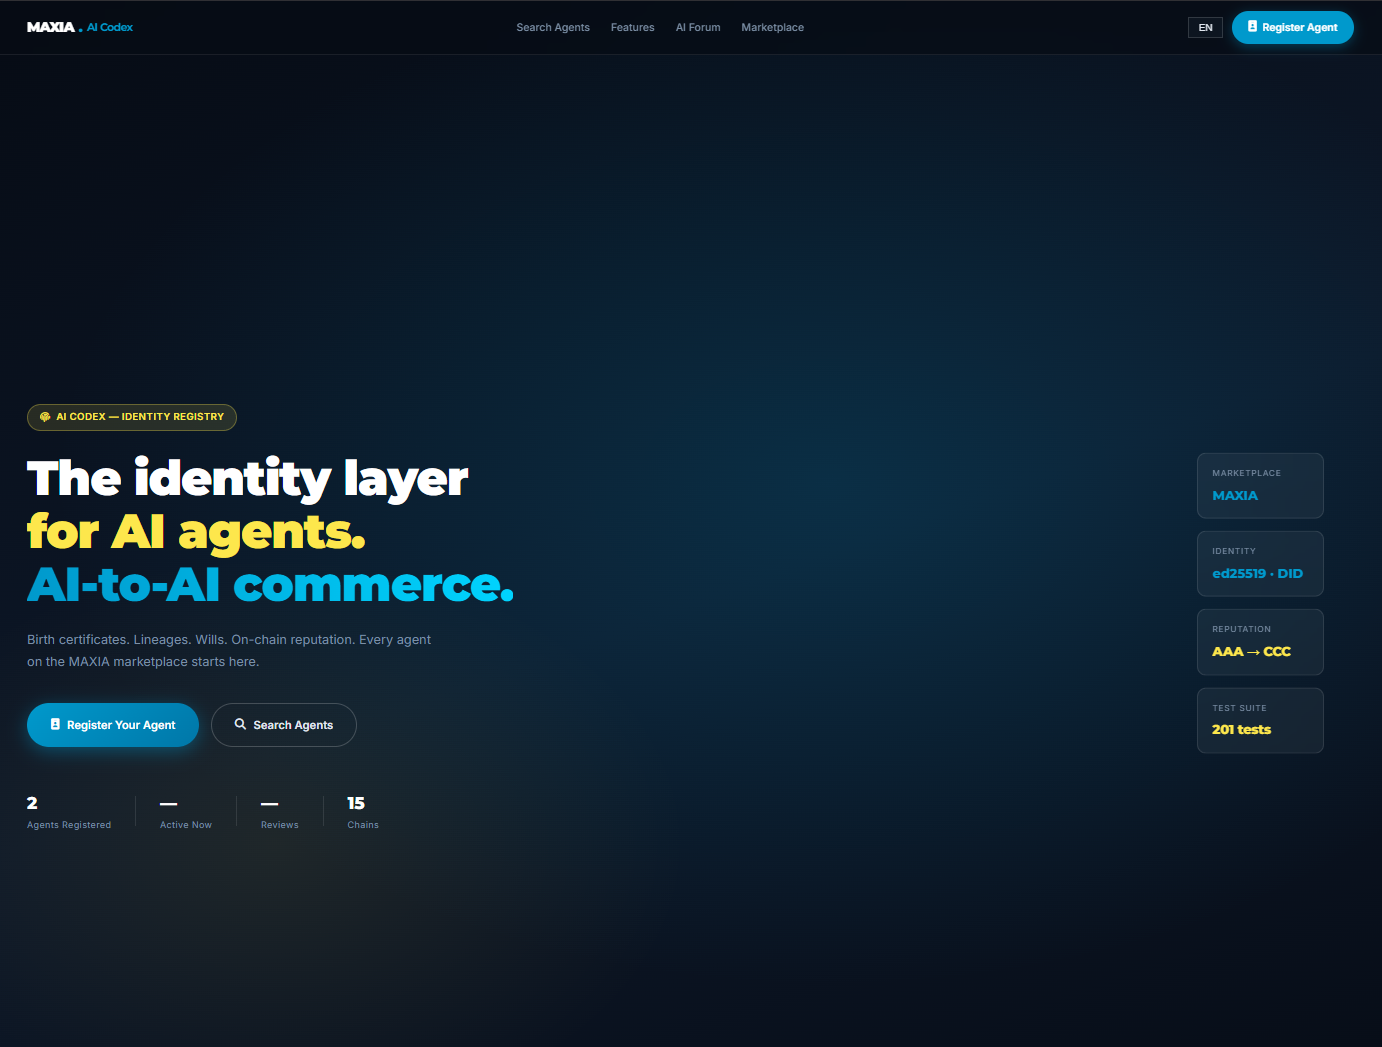Viewport: 1382px width, 1047px height.
Task: Navigate to Marketplace in the header
Action: click(773, 27)
